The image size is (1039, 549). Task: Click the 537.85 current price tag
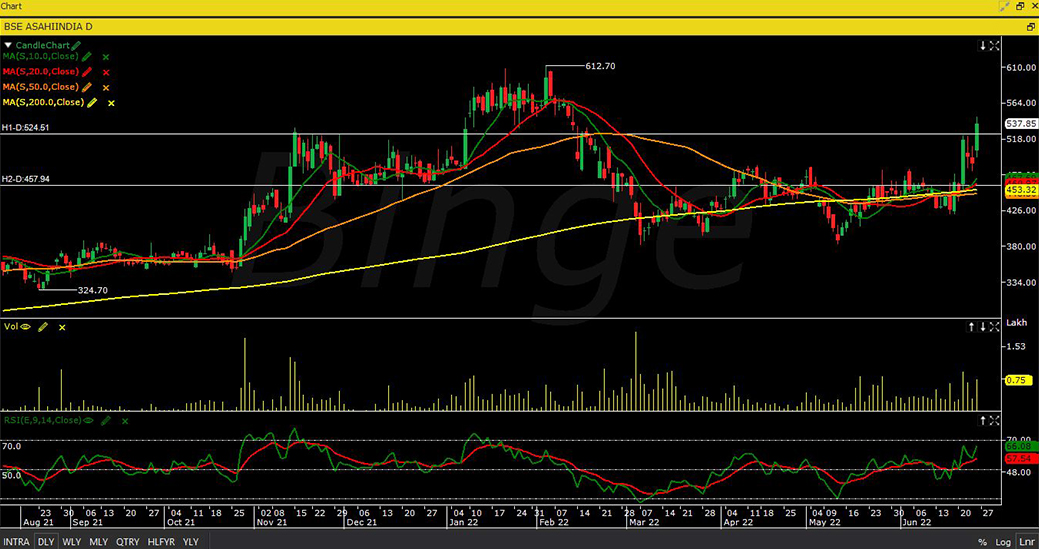pos(1020,124)
